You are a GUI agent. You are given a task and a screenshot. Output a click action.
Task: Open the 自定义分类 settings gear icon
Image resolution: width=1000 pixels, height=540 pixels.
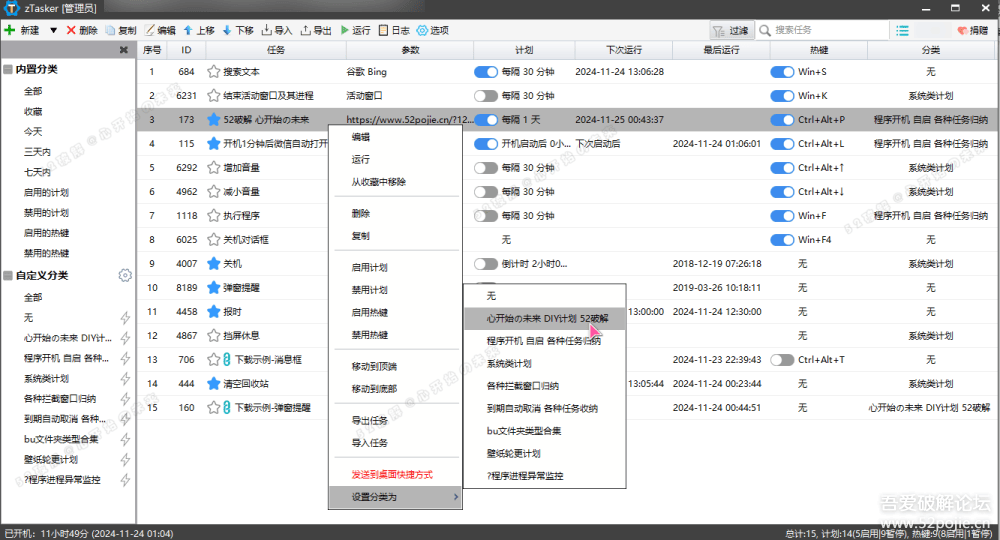point(125,275)
